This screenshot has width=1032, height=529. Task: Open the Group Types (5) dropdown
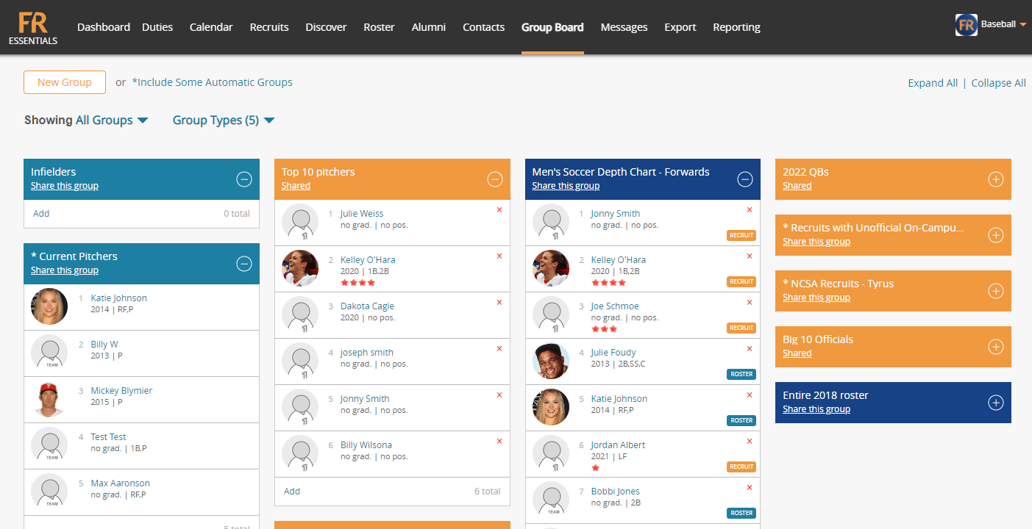point(223,120)
